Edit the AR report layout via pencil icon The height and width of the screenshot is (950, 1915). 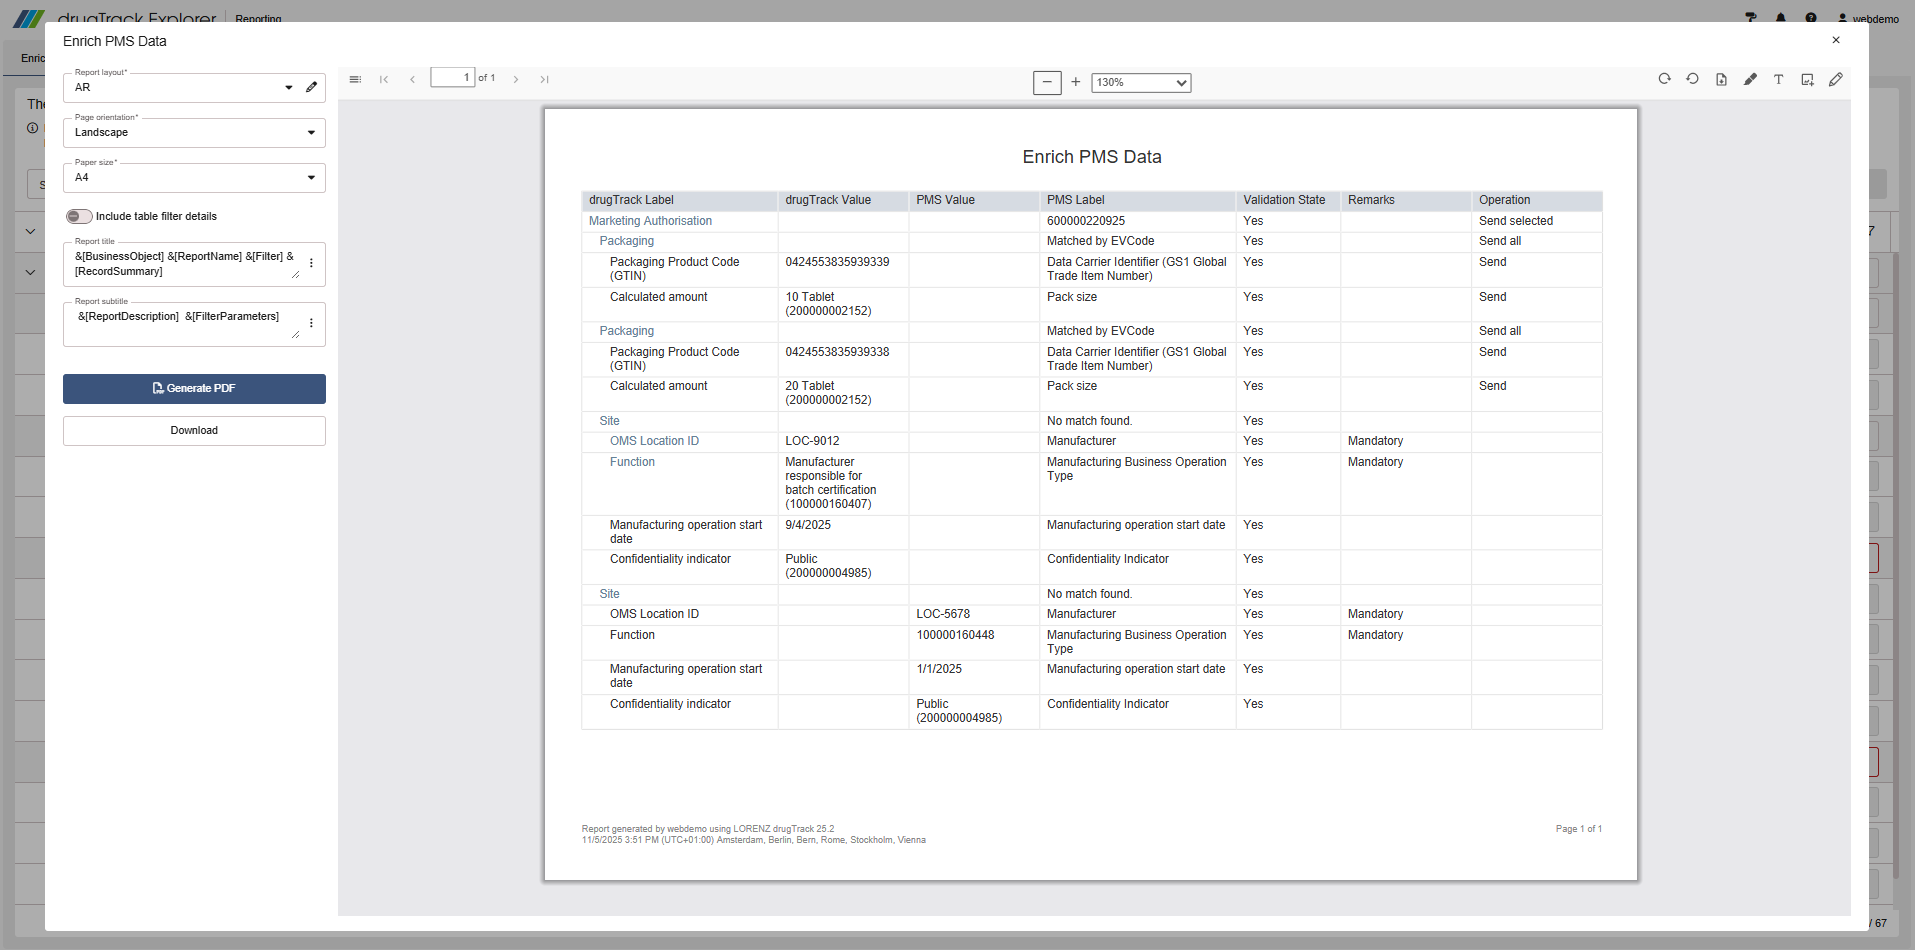click(312, 88)
